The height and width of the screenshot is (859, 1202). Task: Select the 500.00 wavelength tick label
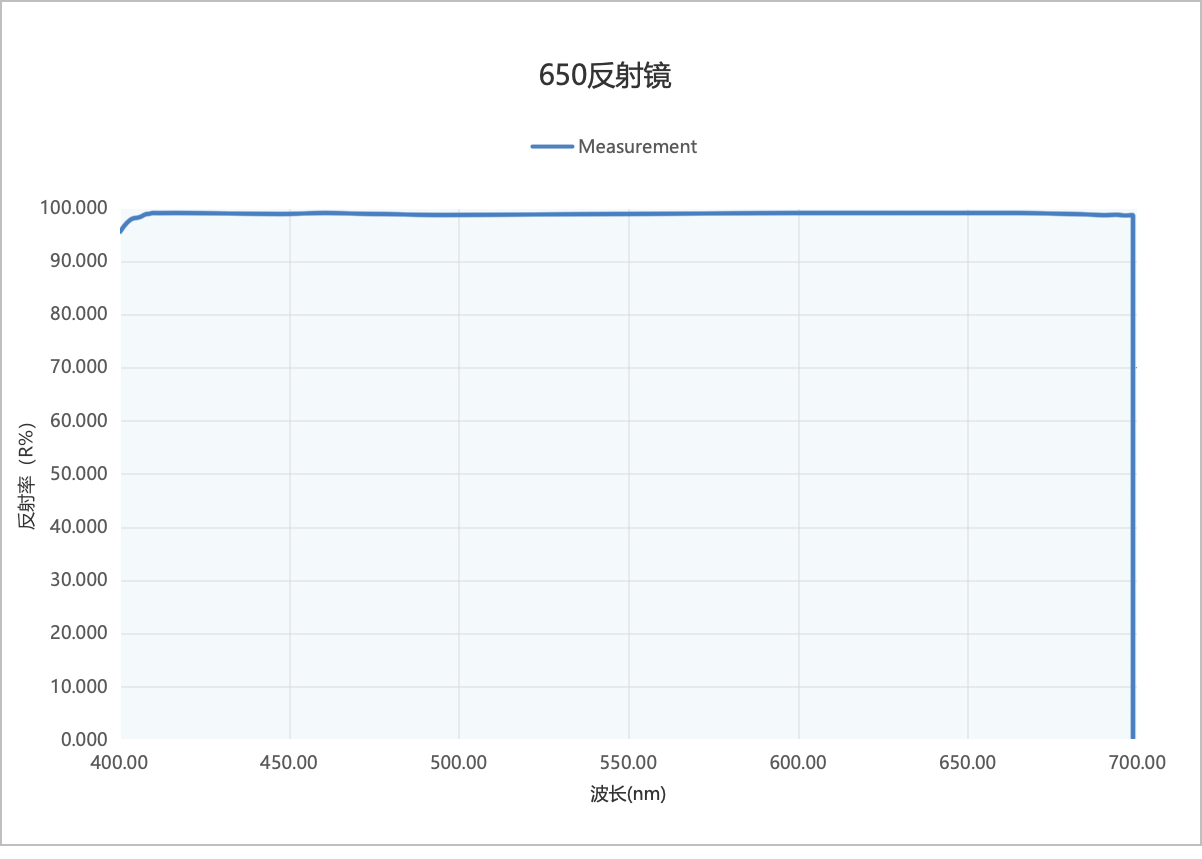[x=458, y=761]
